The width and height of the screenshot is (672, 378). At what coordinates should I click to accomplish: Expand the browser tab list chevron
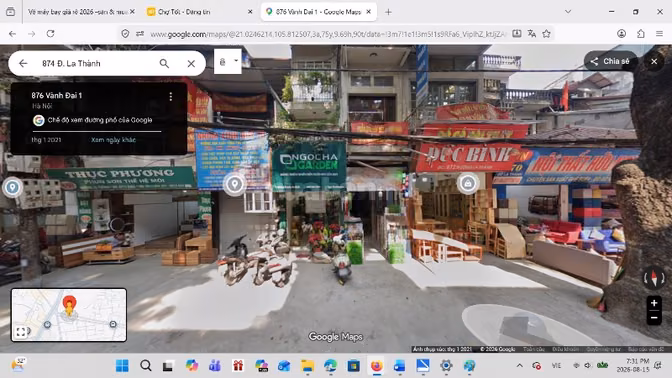point(568,12)
